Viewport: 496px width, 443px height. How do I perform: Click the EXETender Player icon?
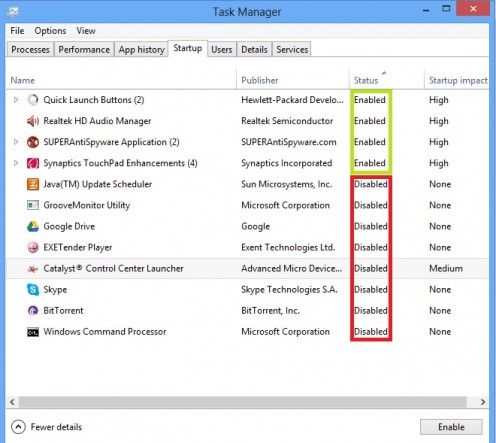tap(33, 248)
